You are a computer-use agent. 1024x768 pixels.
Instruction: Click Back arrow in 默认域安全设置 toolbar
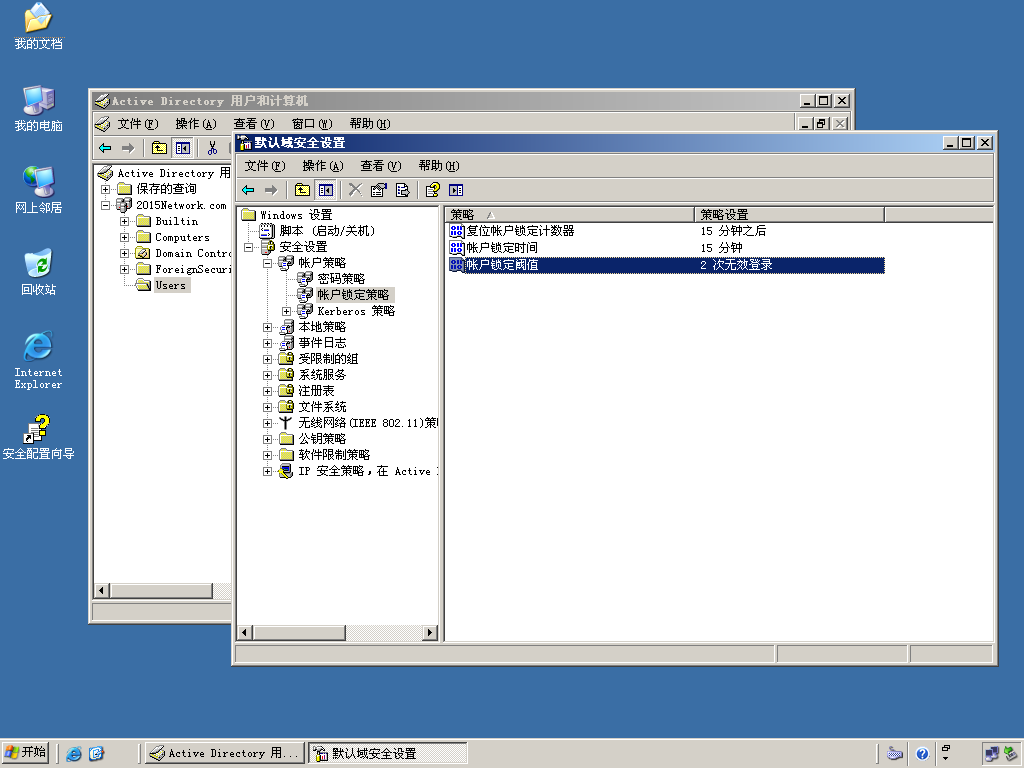(x=248, y=190)
